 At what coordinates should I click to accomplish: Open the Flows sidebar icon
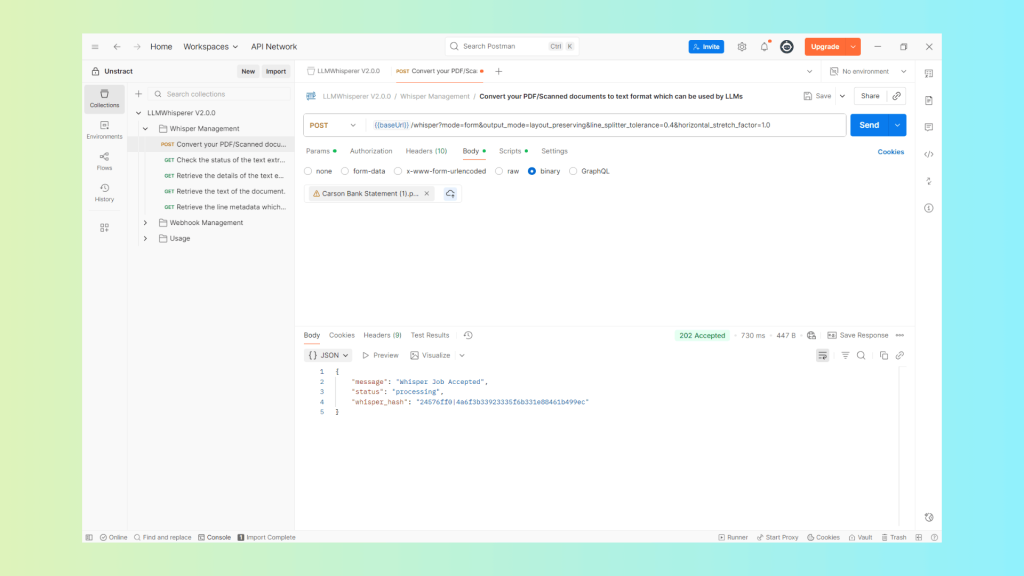point(104,161)
